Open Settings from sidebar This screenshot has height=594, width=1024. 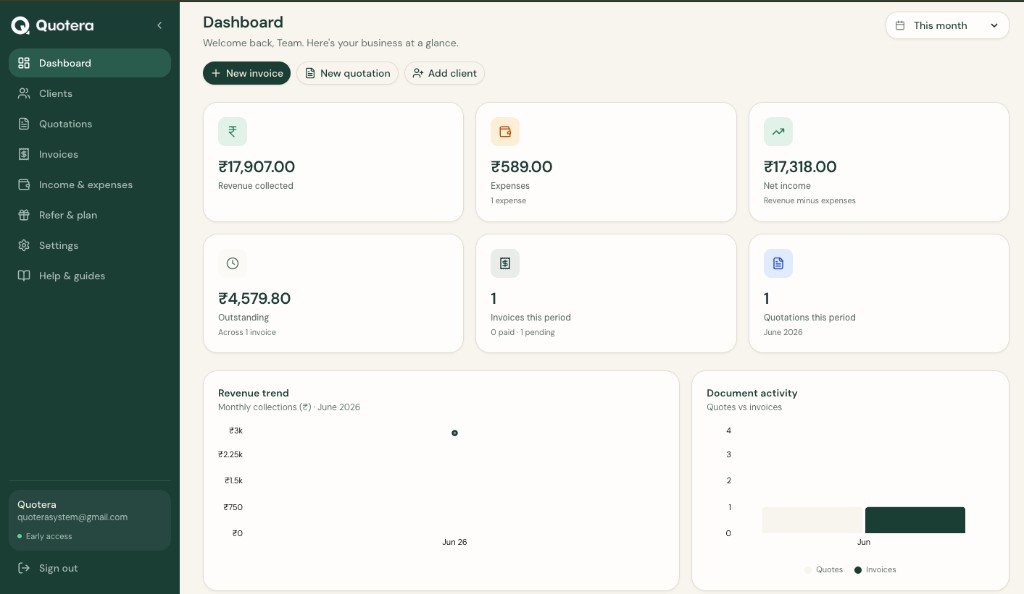[89, 245]
